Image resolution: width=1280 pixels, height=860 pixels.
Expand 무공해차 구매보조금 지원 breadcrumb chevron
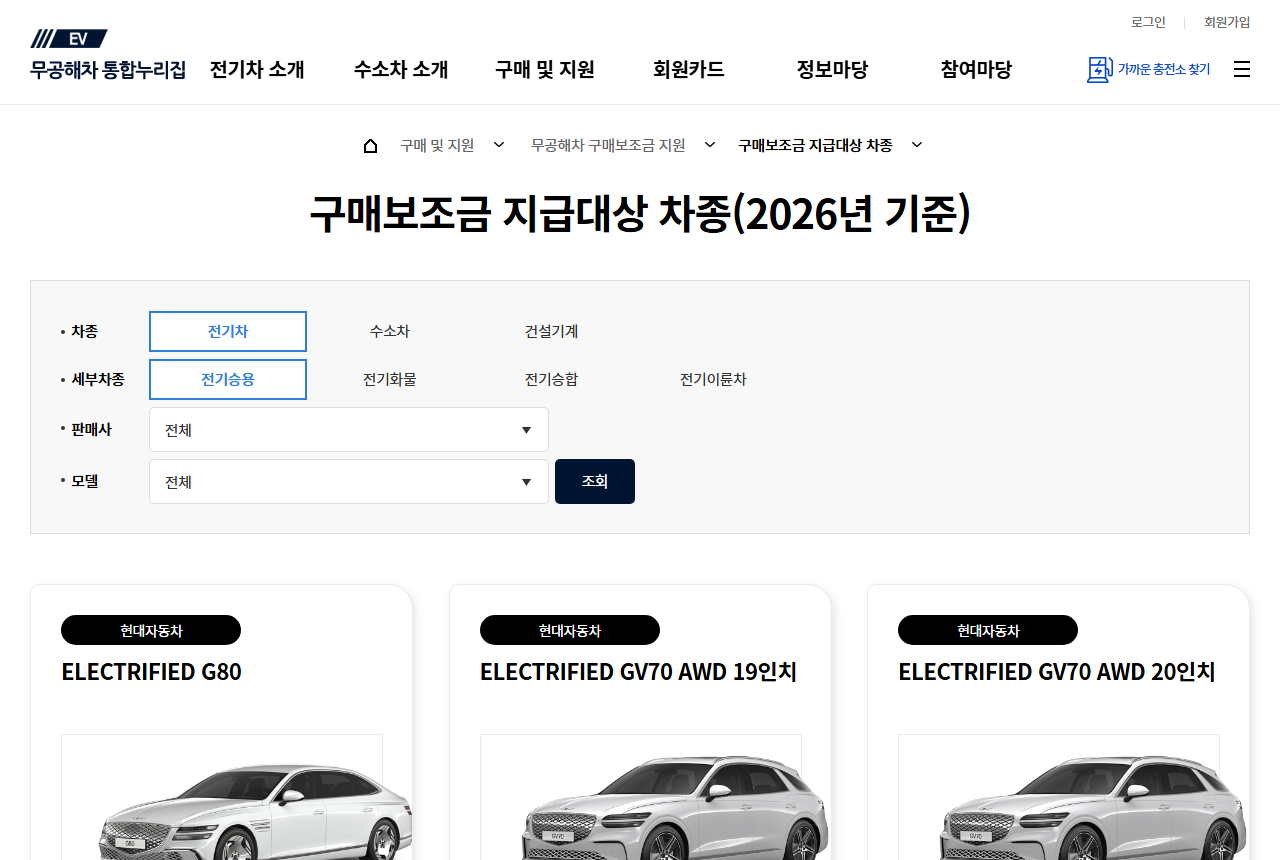(x=710, y=145)
